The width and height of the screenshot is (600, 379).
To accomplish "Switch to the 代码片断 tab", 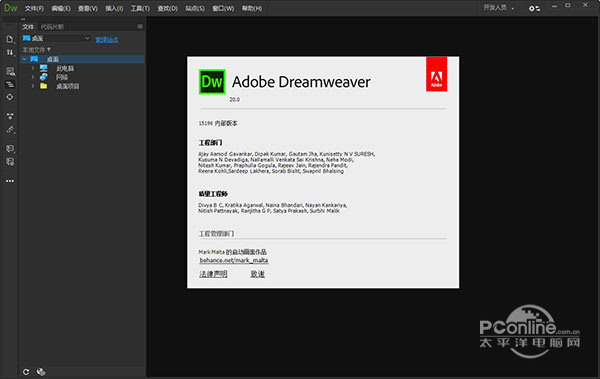I will pyautogui.click(x=52, y=27).
